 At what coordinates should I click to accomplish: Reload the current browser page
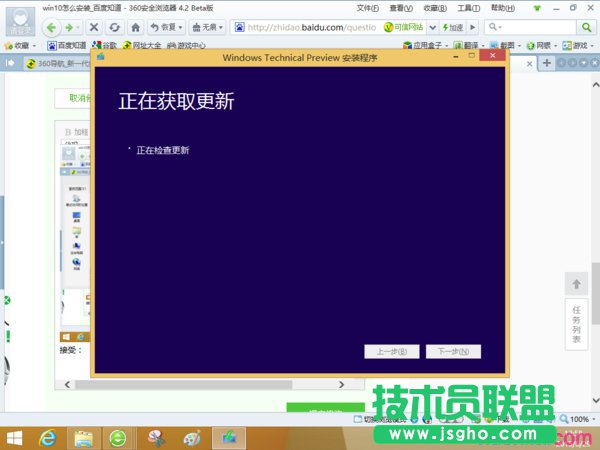(x=114, y=28)
